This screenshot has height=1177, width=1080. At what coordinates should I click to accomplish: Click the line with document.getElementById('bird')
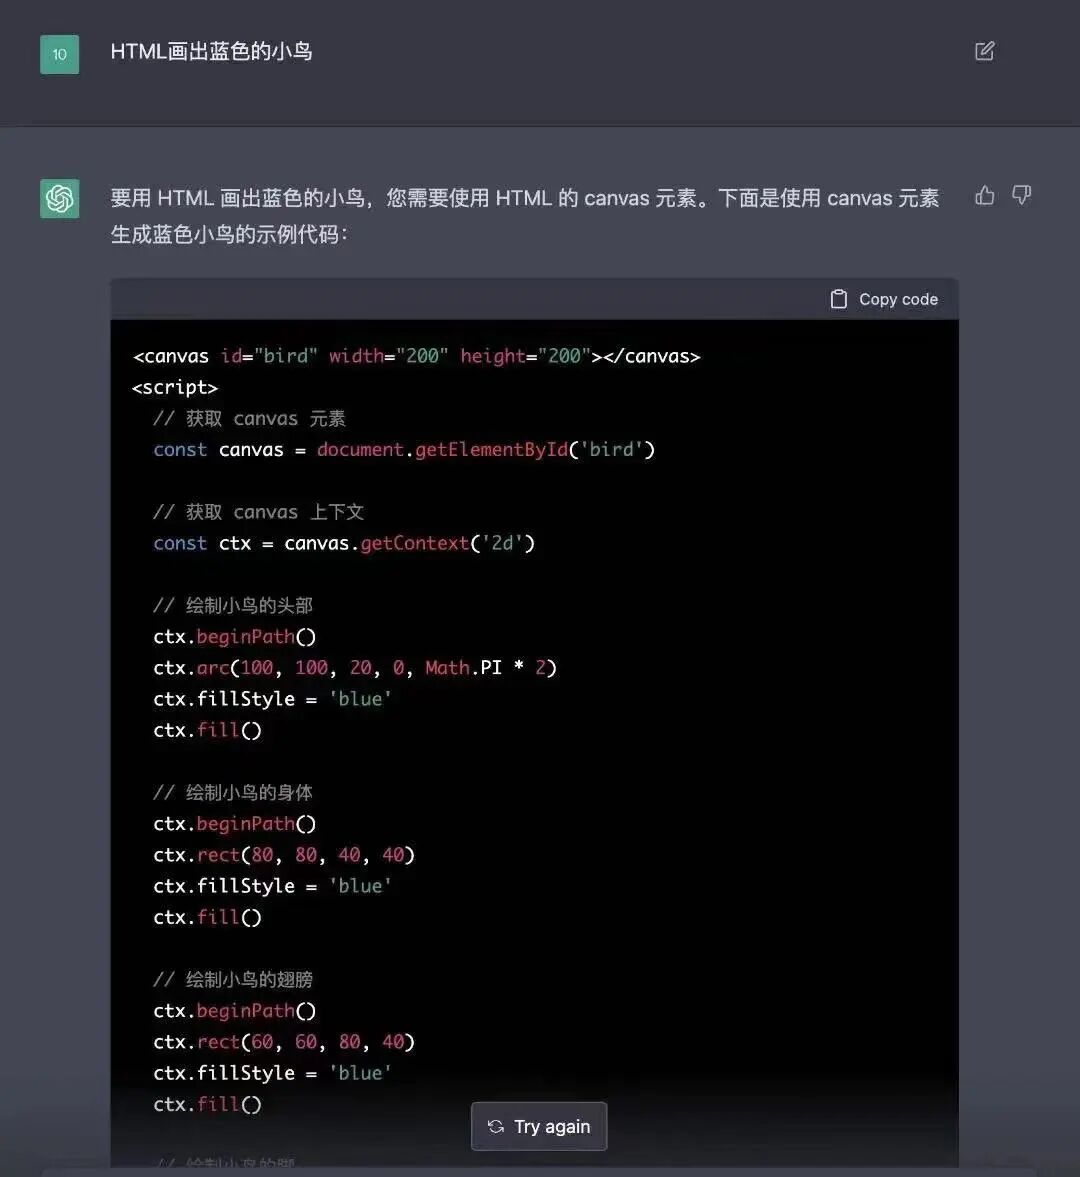(x=404, y=450)
